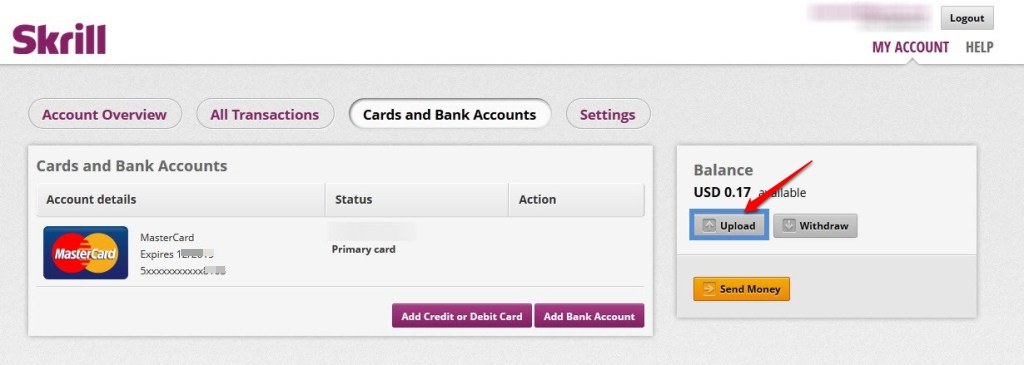The height and width of the screenshot is (365, 1024).
Task: Open MY ACCOUNT menu
Action: coord(910,47)
